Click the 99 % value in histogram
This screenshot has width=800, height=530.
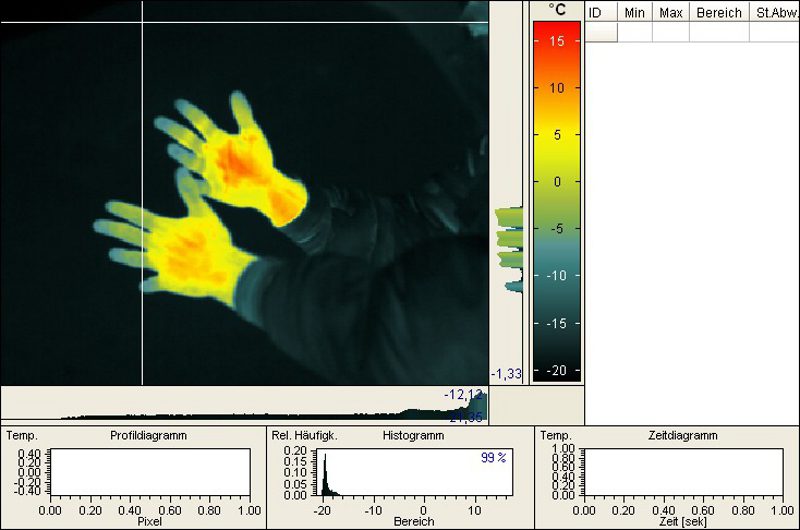click(x=494, y=457)
